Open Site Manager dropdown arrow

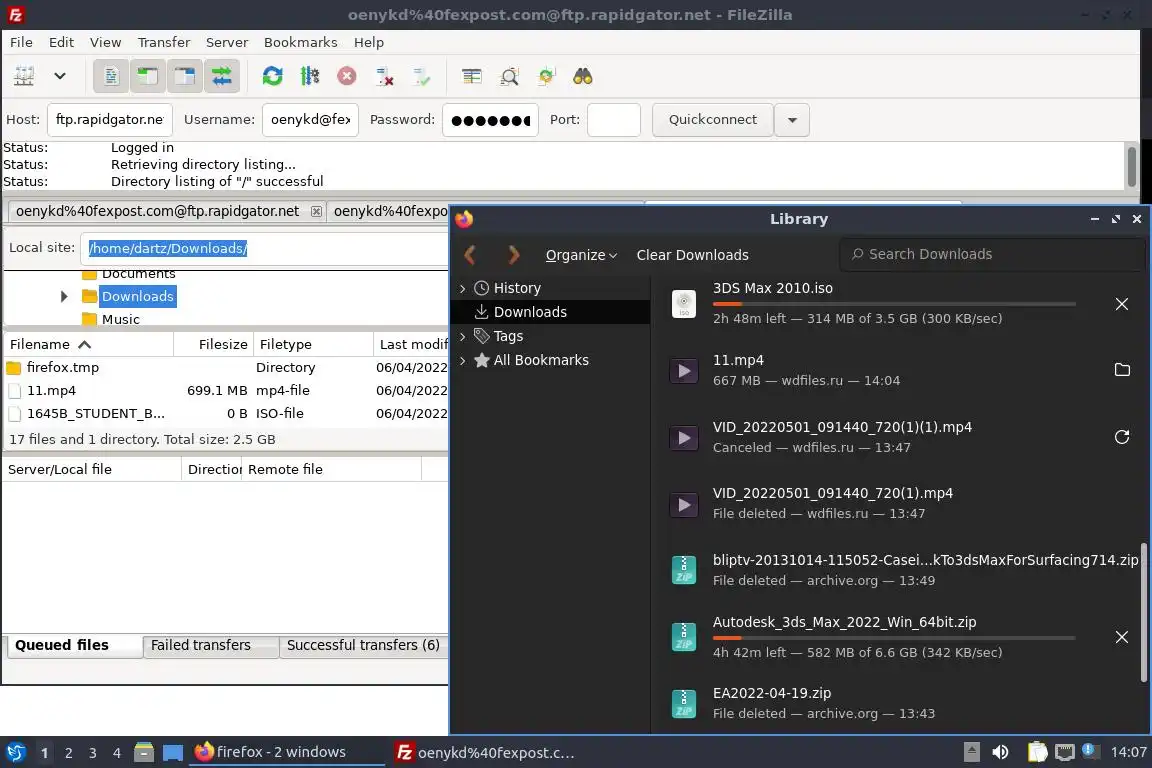(60, 76)
